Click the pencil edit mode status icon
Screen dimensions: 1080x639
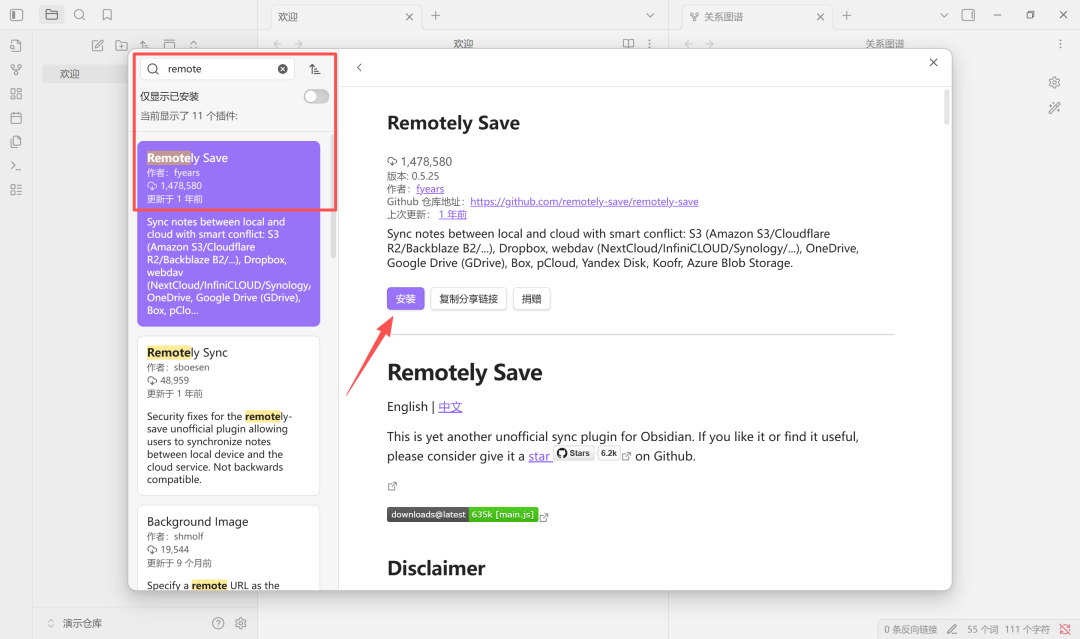tap(952, 629)
